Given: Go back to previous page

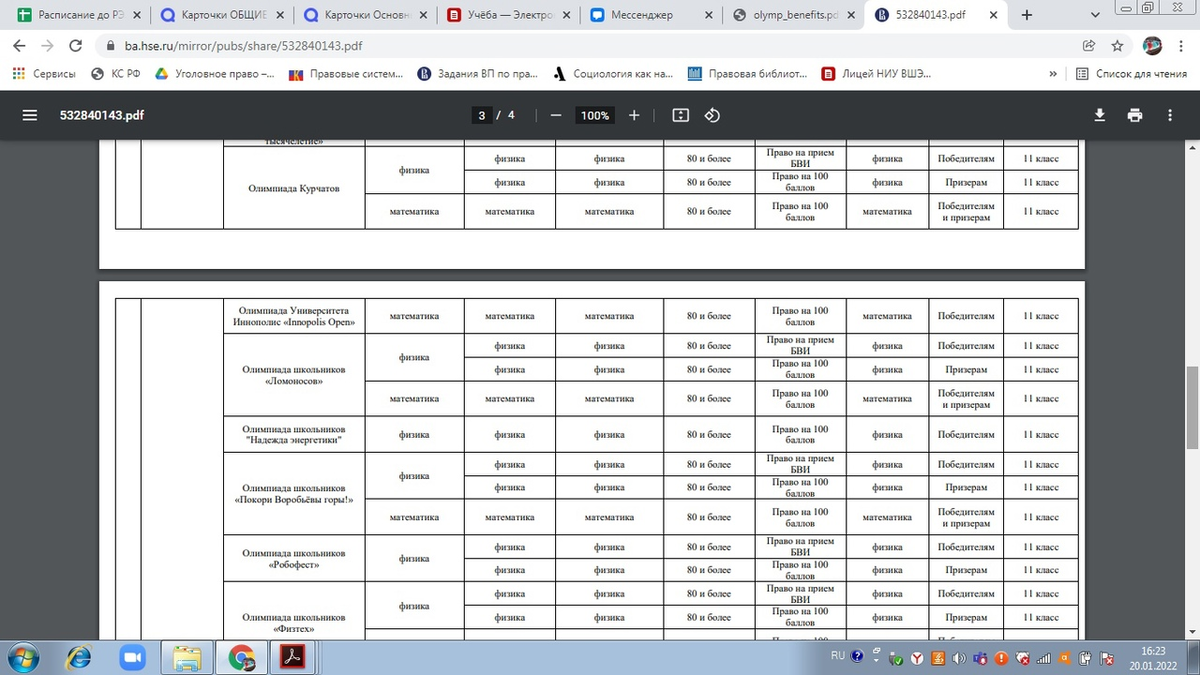Looking at the screenshot, I should (19, 46).
